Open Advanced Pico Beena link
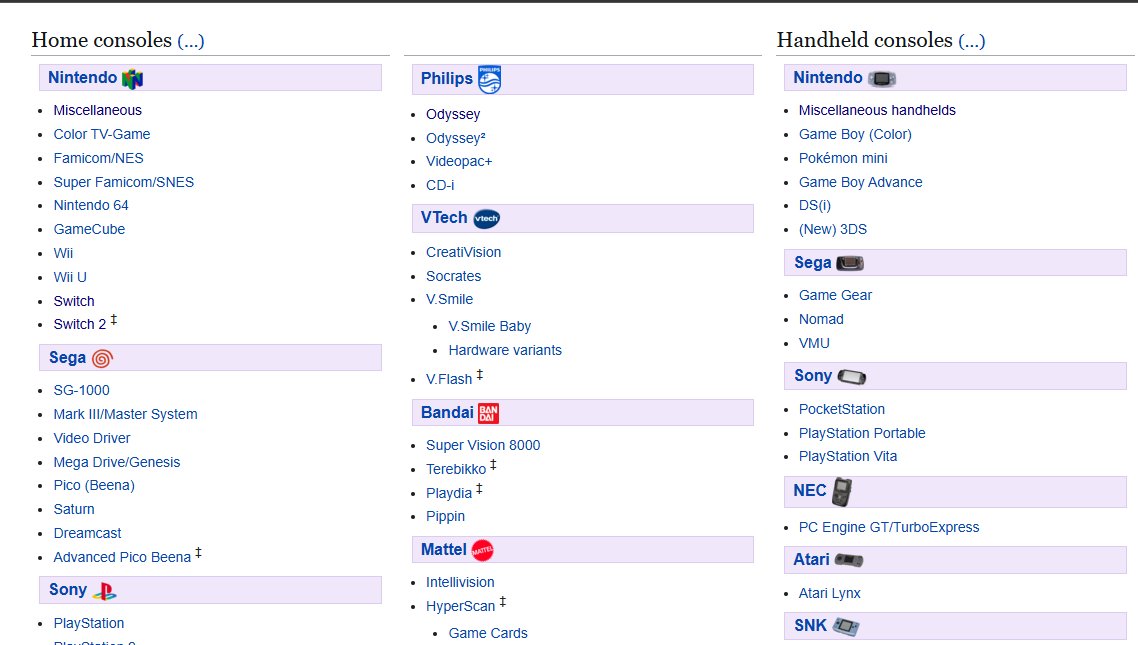The height and width of the screenshot is (645, 1138). tap(123, 557)
